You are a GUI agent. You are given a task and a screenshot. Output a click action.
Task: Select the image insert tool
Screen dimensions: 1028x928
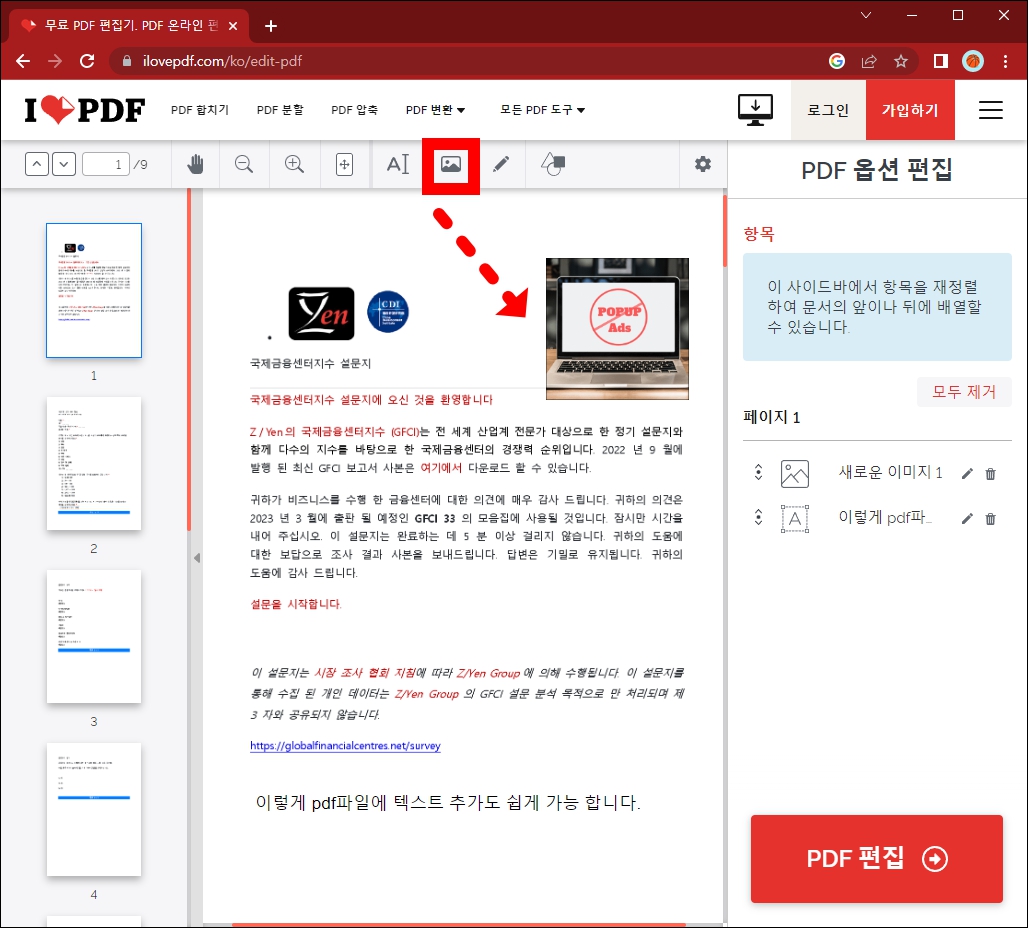pos(451,164)
